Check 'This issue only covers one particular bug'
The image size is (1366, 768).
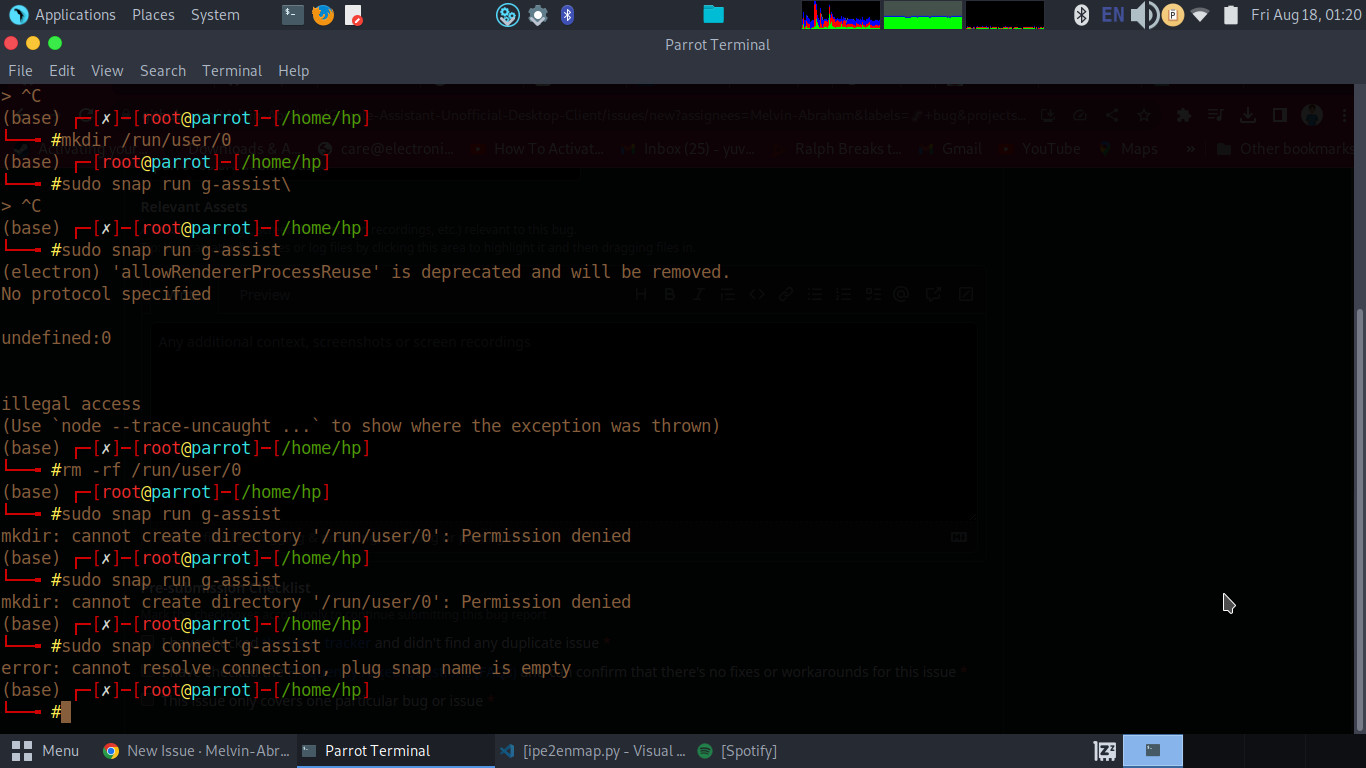click(147, 701)
